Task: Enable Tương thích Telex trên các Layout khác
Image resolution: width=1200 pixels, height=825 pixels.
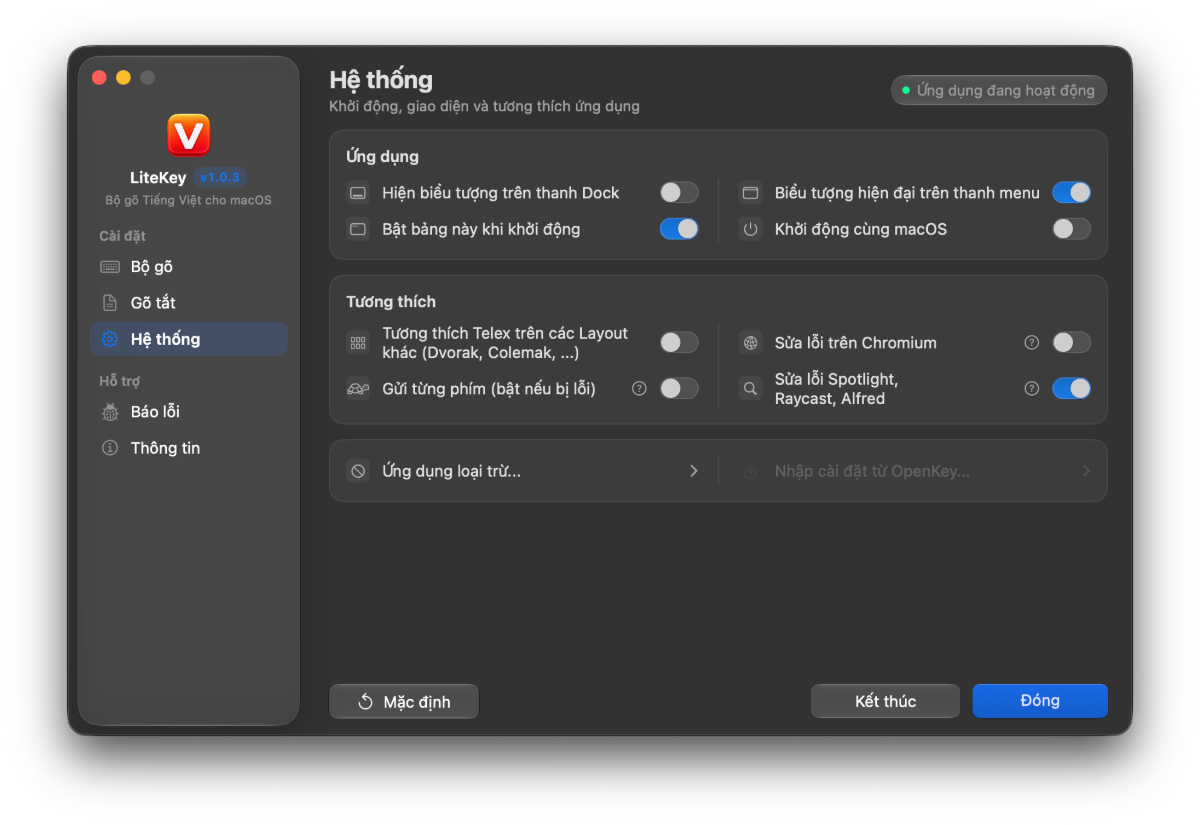Action: [x=679, y=343]
